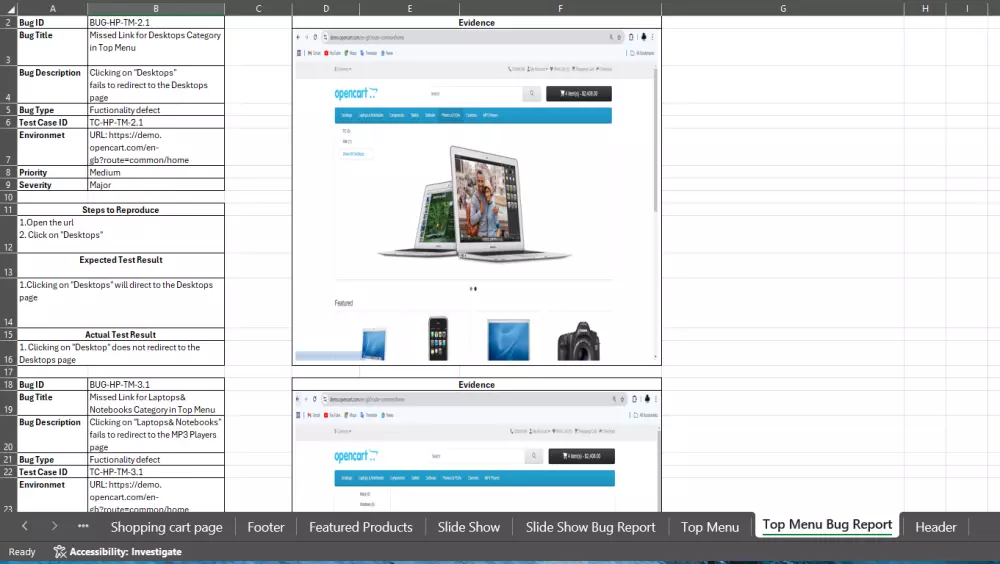Select first 'Fuctionality defect' cell in row 5
The width and height of the screenshot is (1000, 564).
tap(156, 110)
